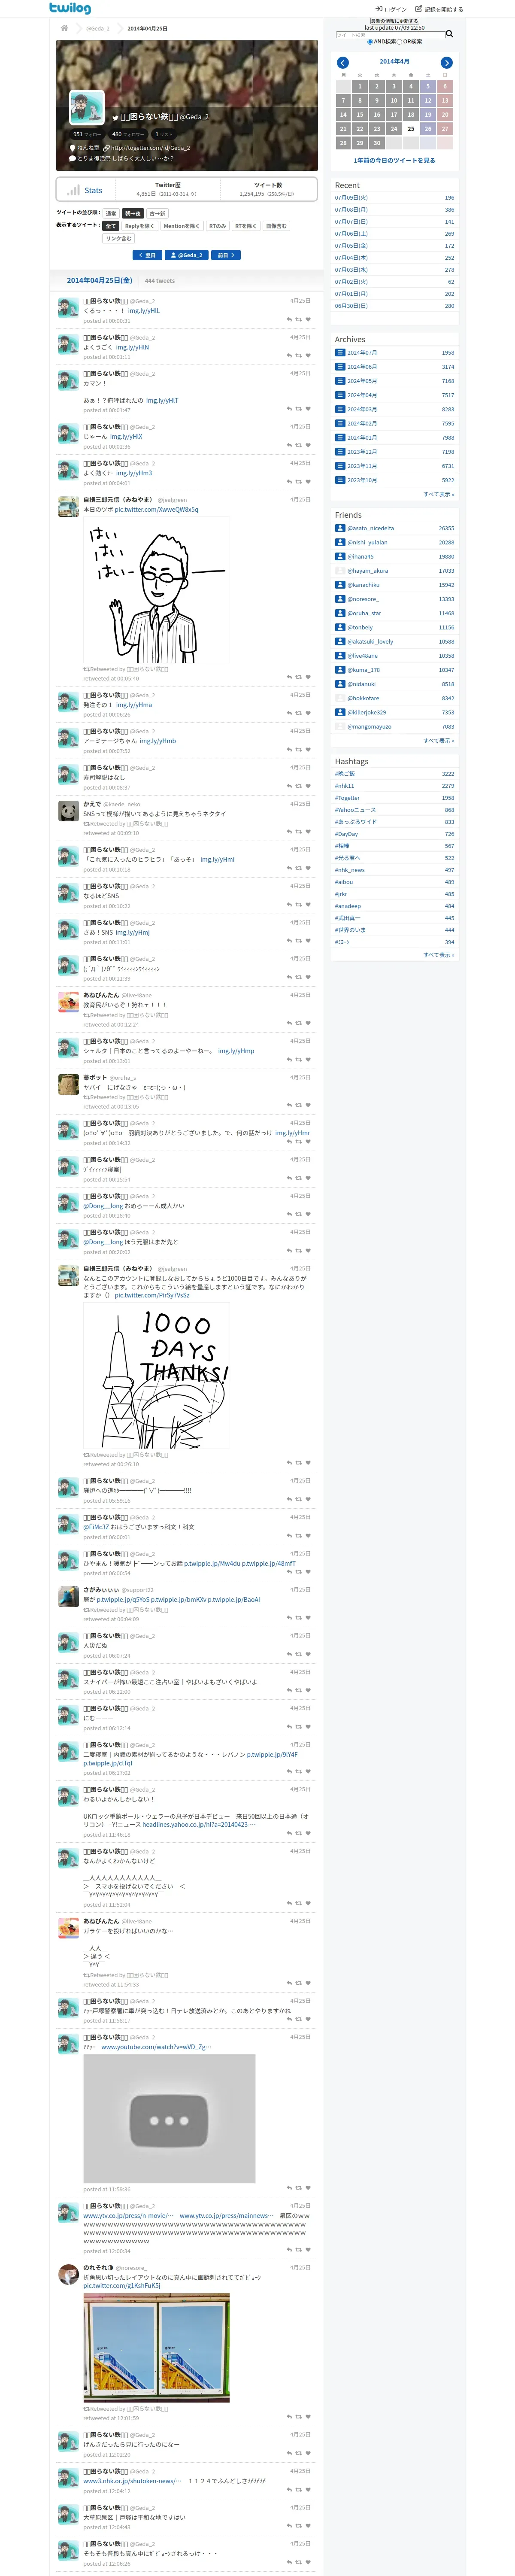Select calendar day 1

(x=360, y=86)
